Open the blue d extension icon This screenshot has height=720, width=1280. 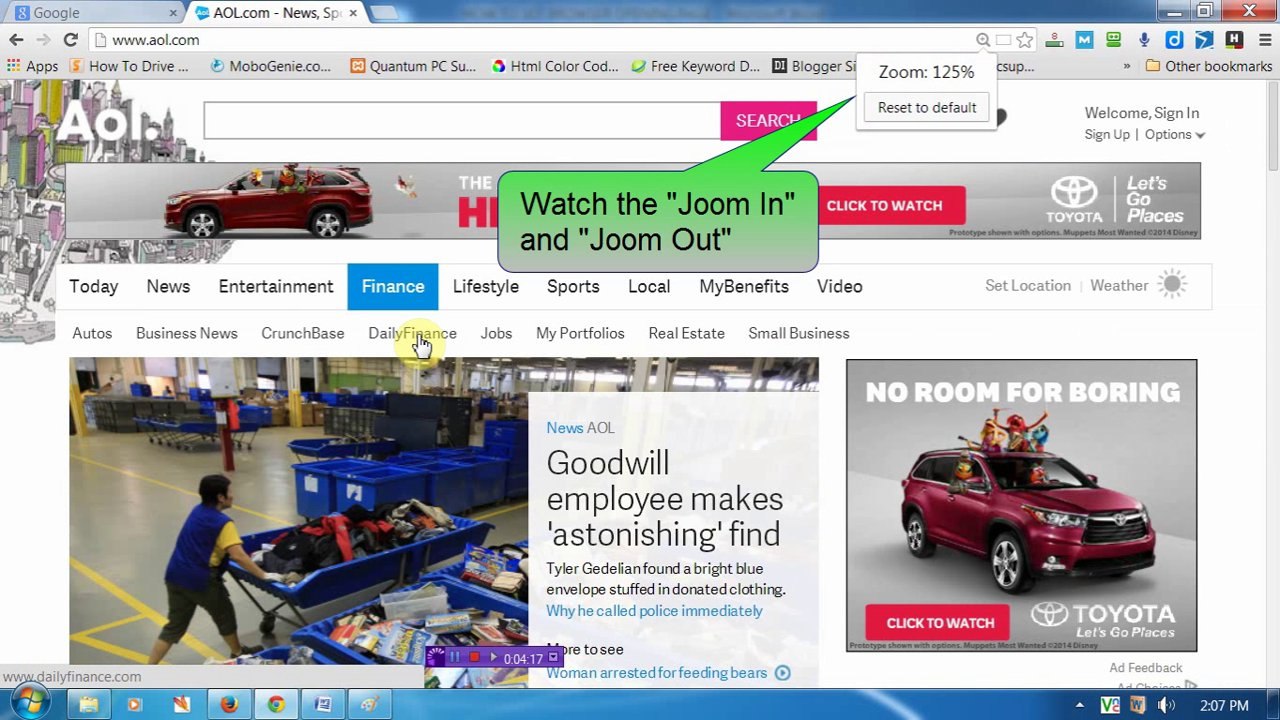coord(1174,40)
